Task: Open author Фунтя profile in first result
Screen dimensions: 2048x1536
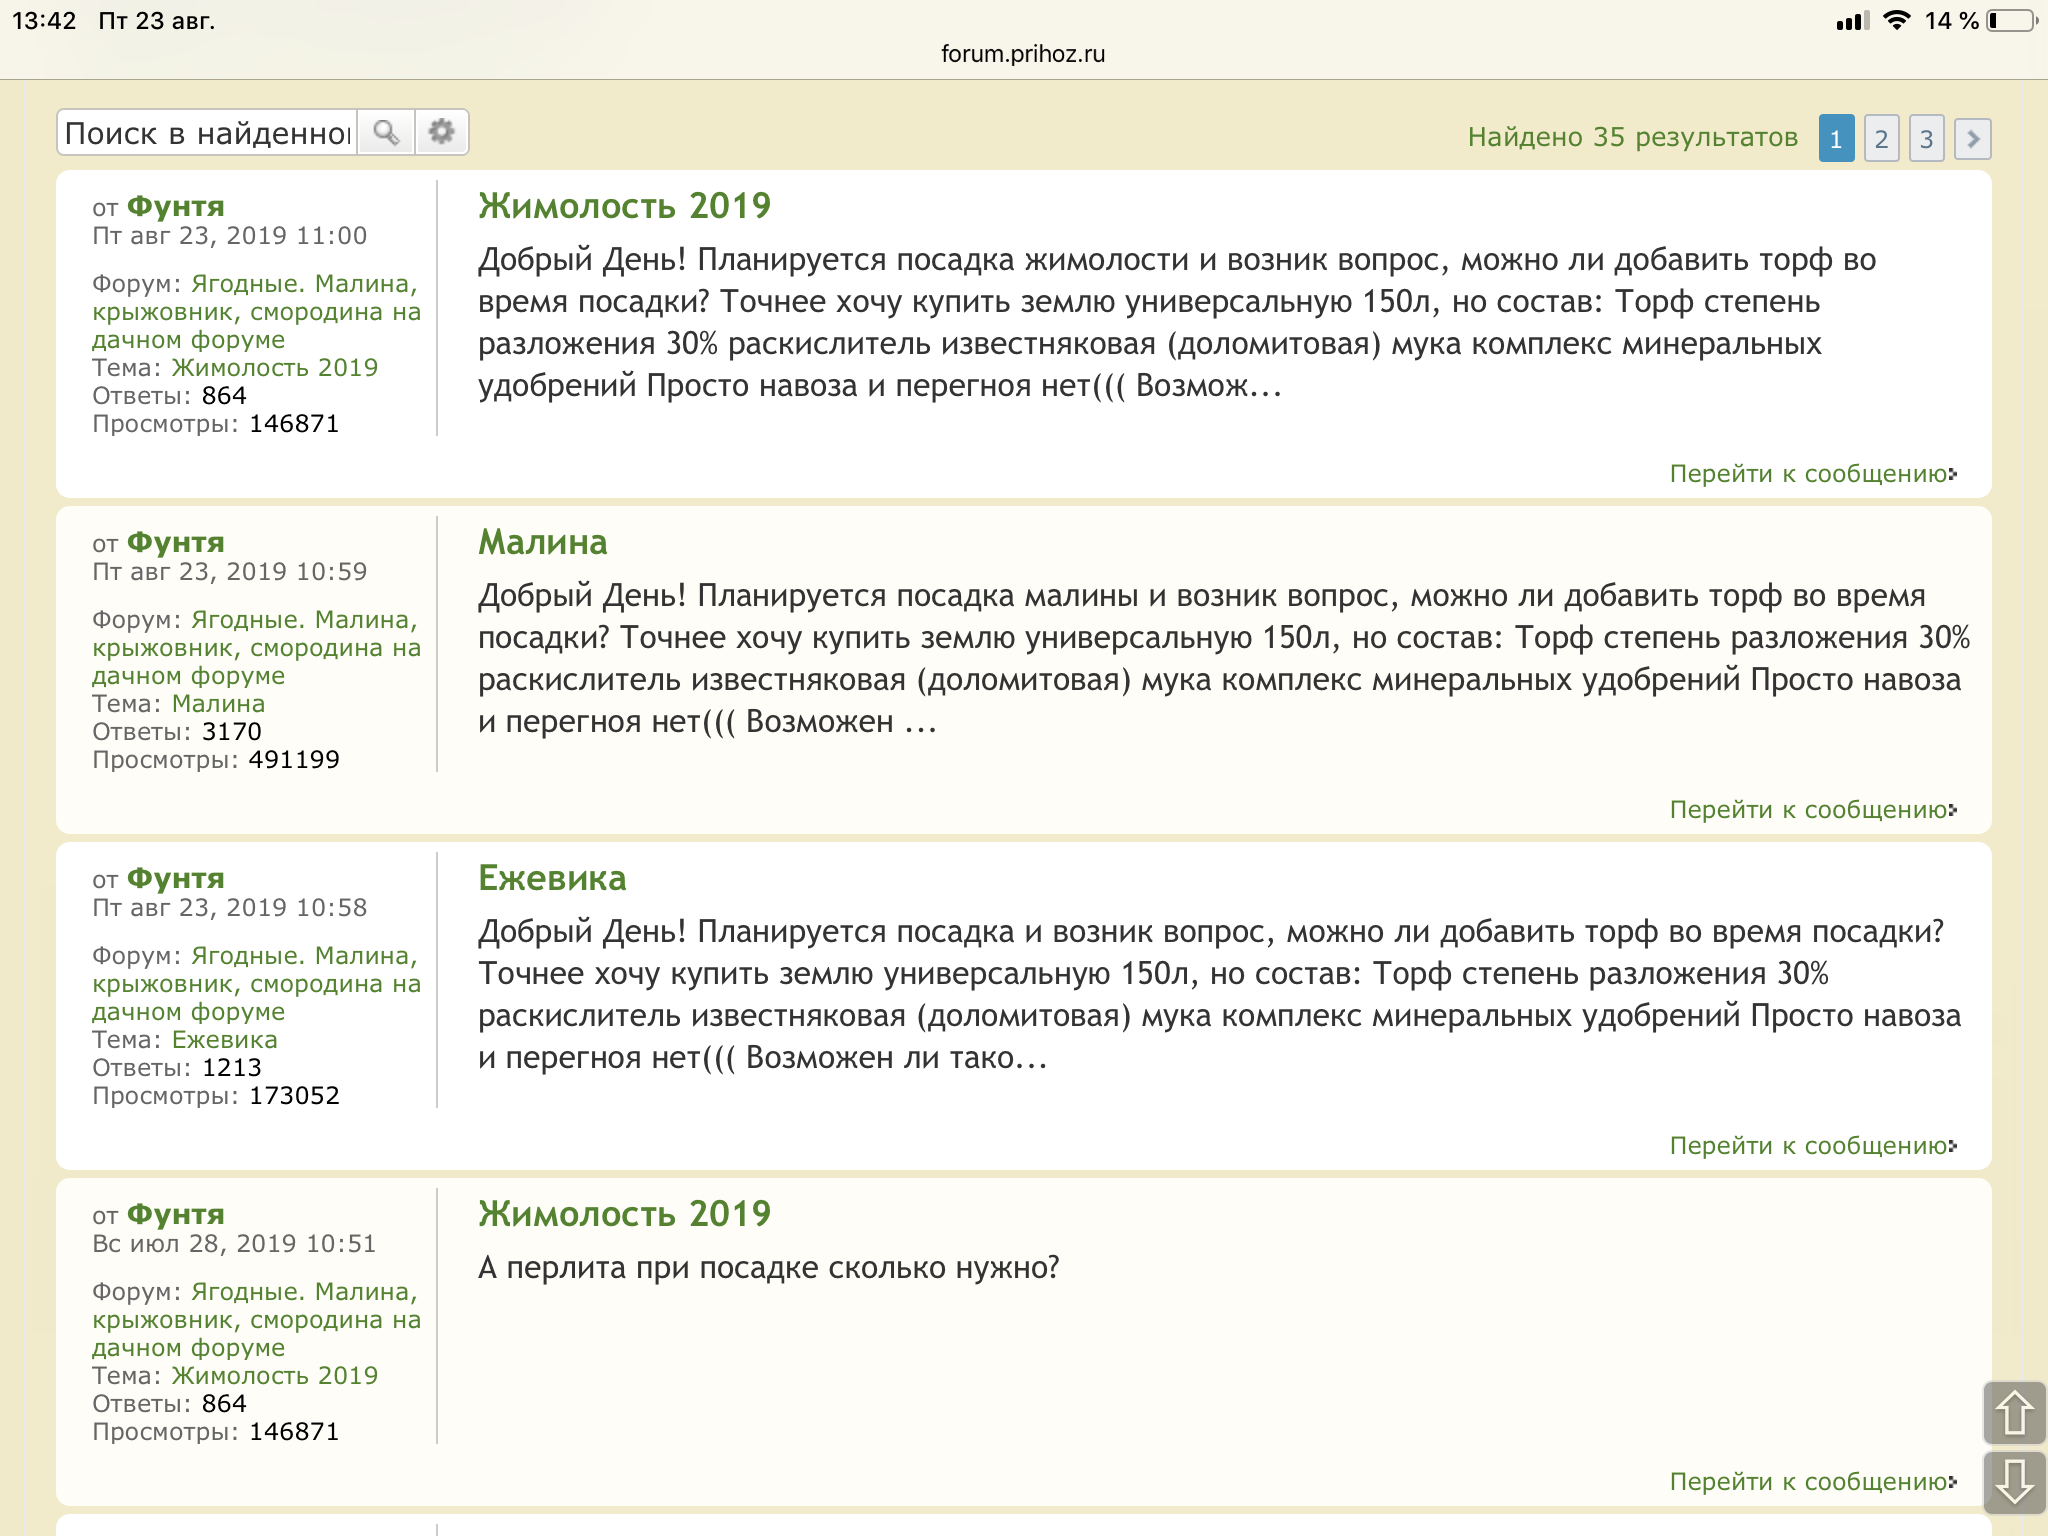Action: [x=176, y=207]
